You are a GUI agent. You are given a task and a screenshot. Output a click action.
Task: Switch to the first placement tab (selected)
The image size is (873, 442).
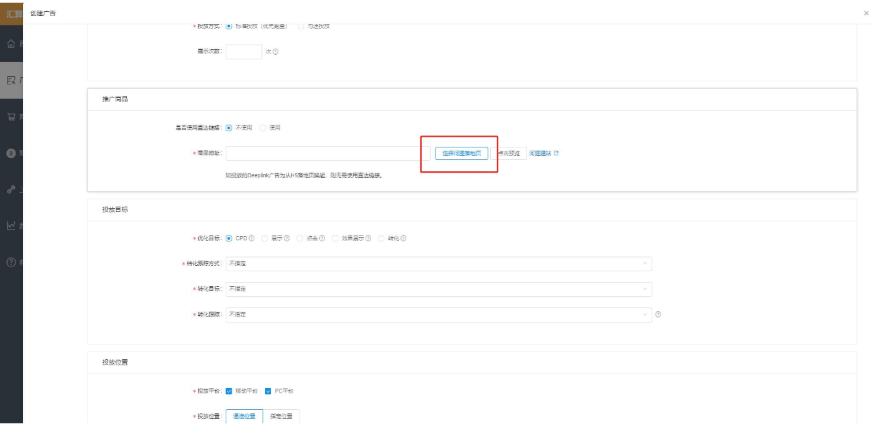(244, 416)
